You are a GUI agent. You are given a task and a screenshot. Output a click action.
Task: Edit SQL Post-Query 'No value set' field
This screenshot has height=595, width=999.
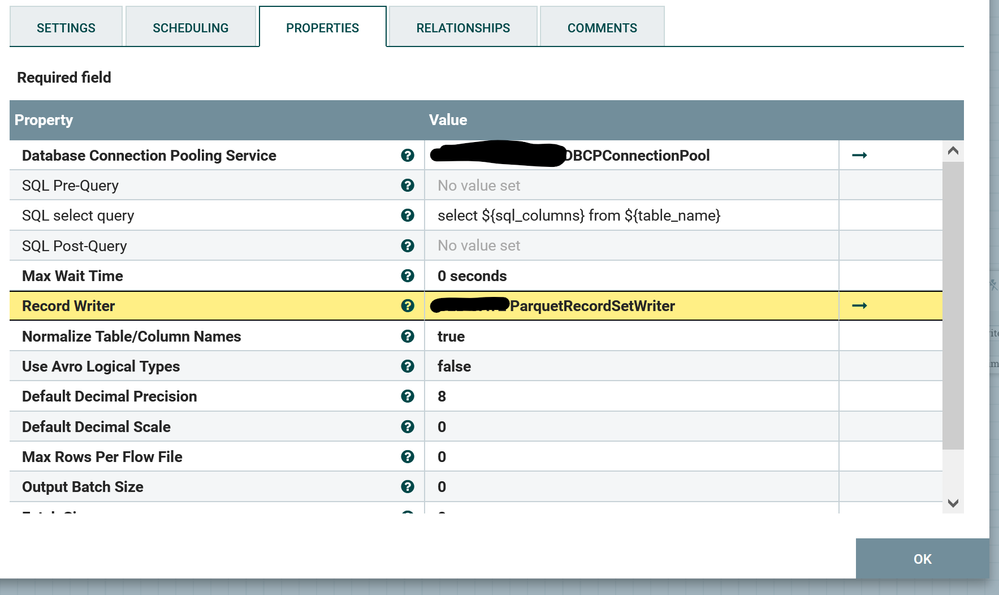click(631, 246)
